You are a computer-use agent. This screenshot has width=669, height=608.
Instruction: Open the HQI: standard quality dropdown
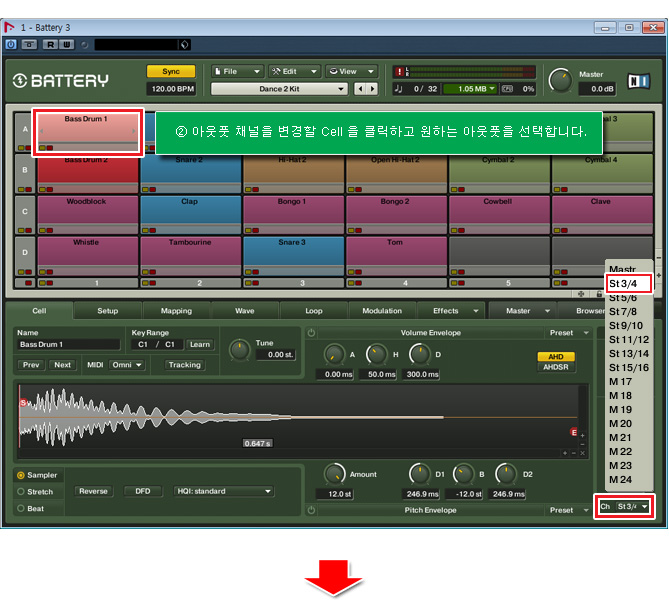(x=224, y=491)
